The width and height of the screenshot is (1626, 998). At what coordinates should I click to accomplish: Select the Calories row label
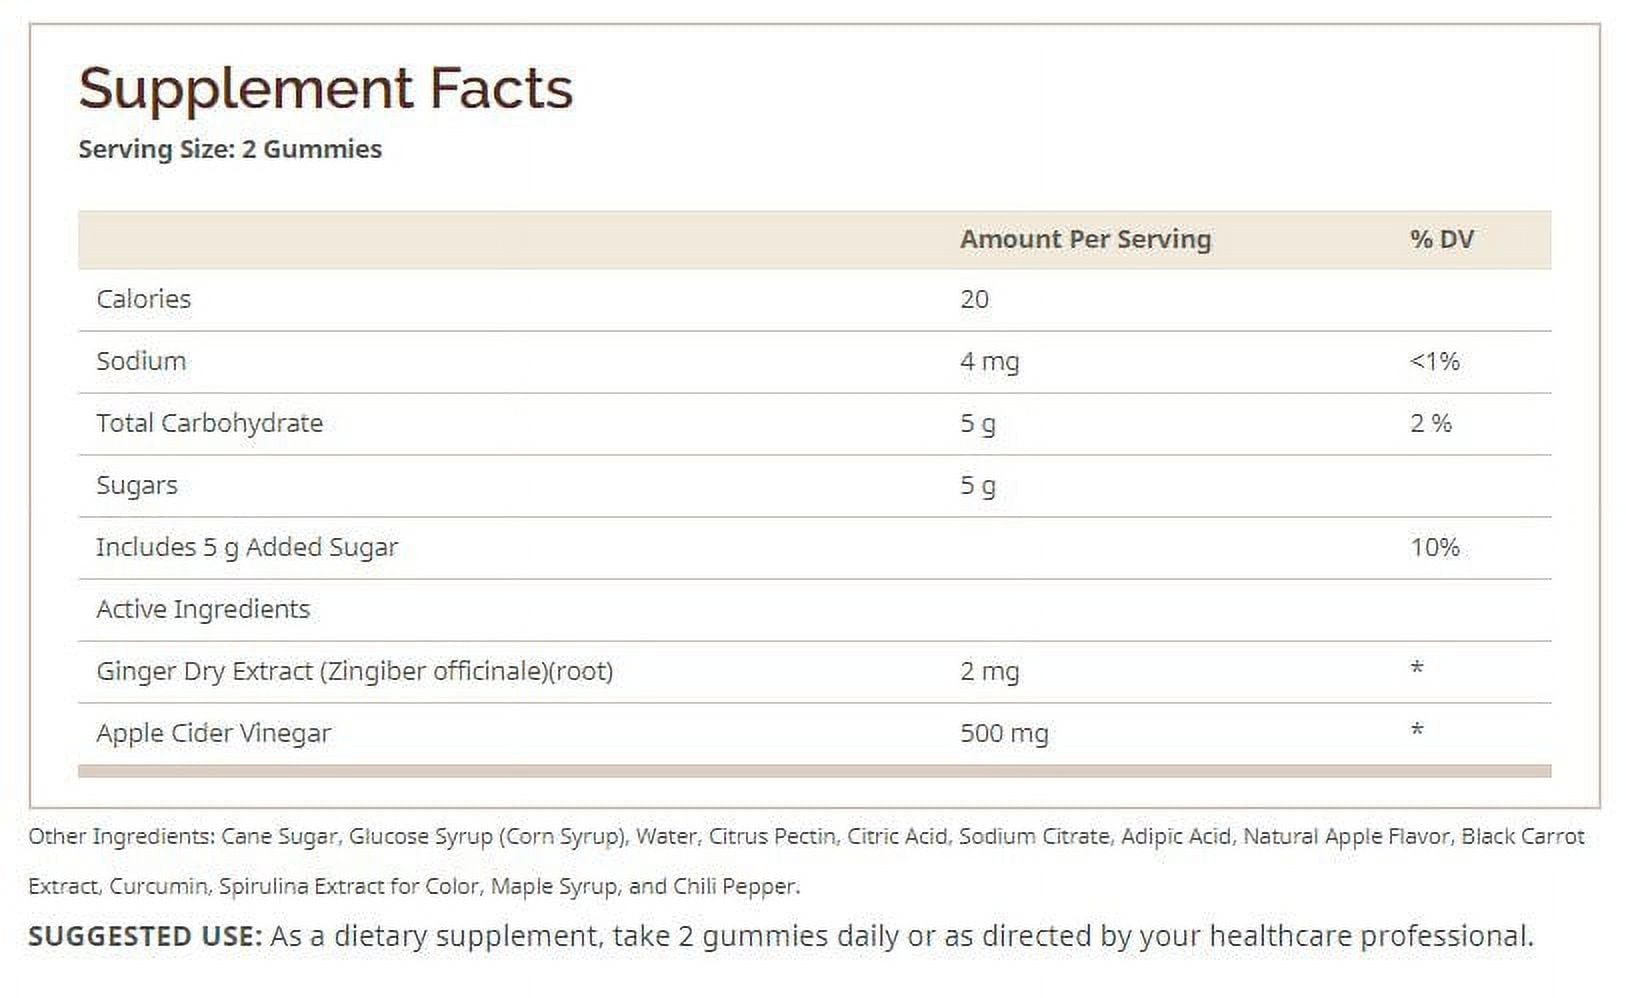point(143,299)
